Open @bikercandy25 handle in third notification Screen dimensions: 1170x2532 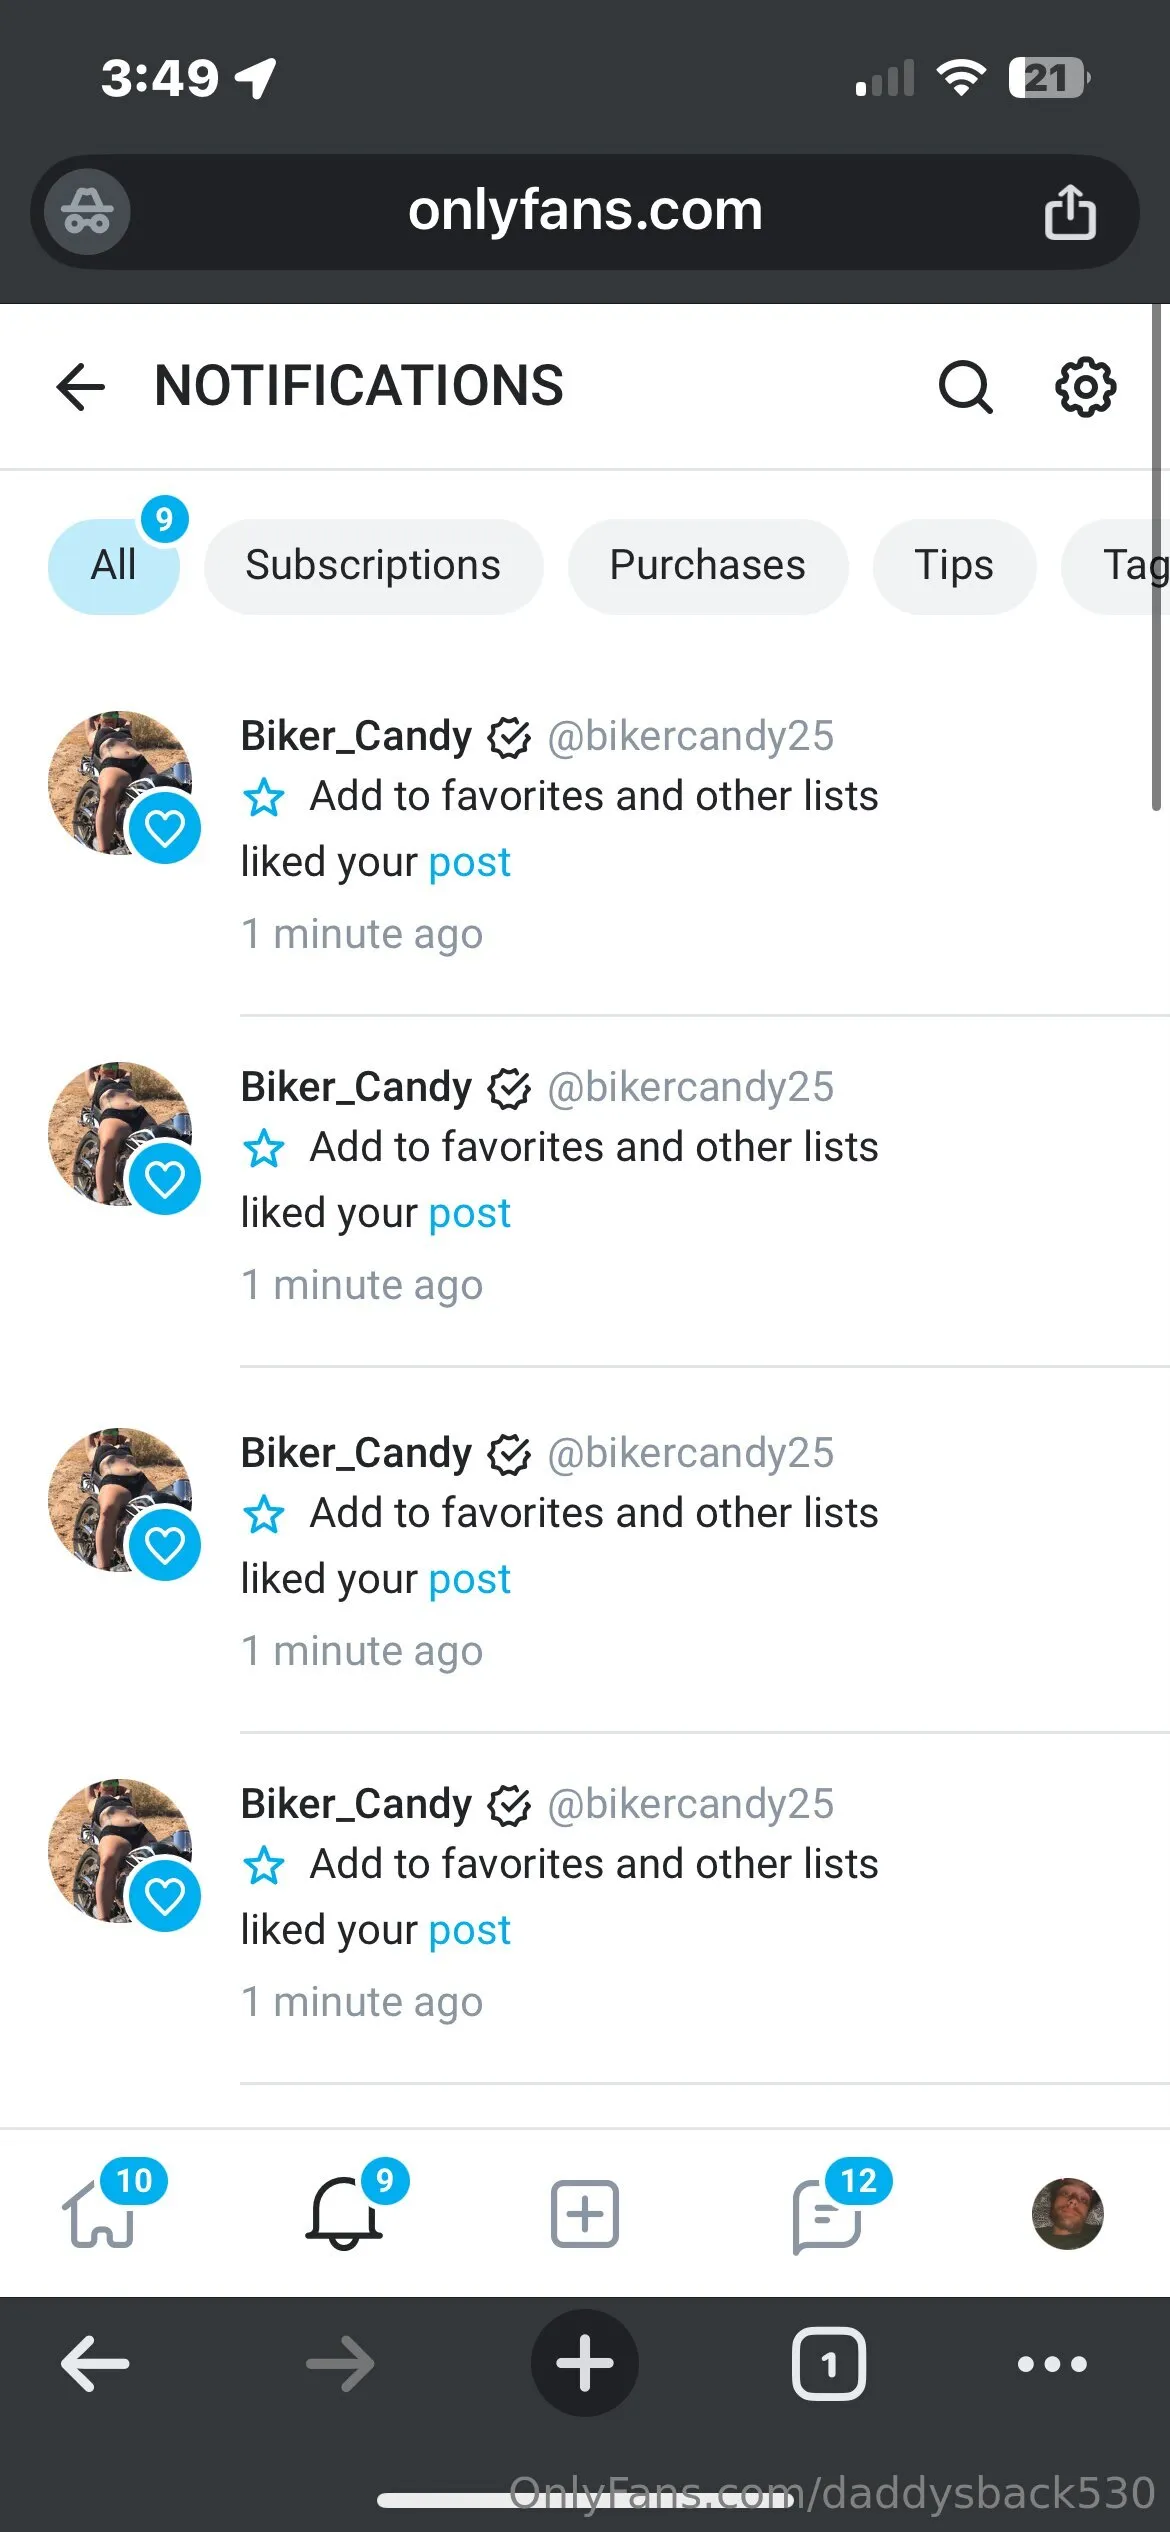tap(690, 1453)
